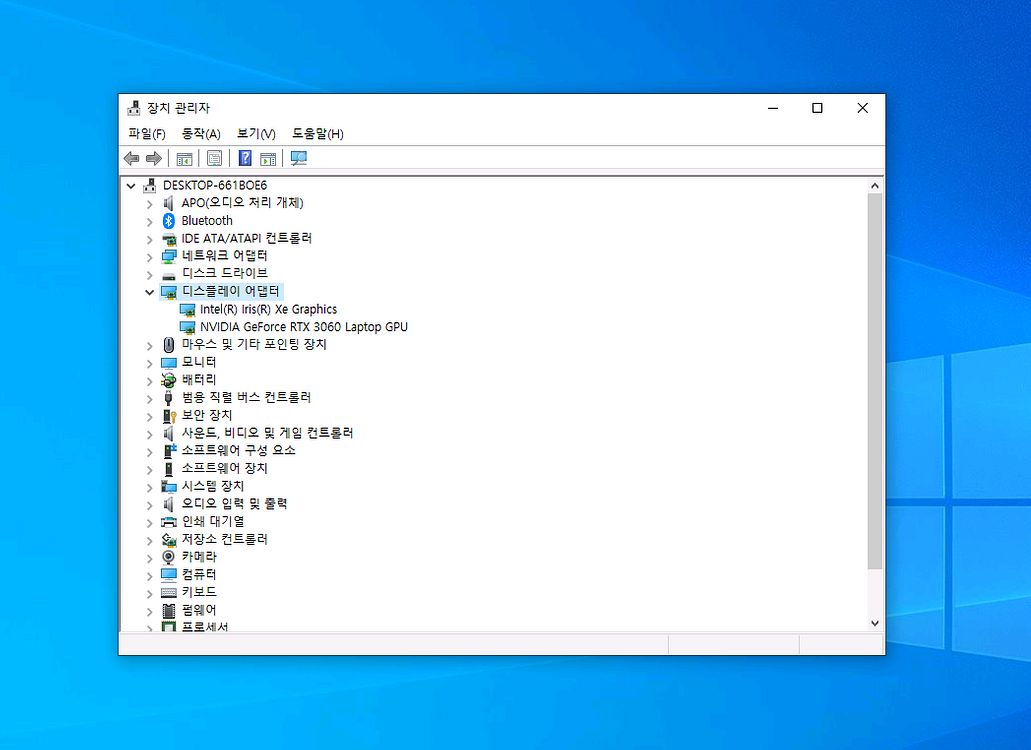Screen dimensions: 1031x750
Task: Select the 프로세서 row
Action: click(205, 627)
